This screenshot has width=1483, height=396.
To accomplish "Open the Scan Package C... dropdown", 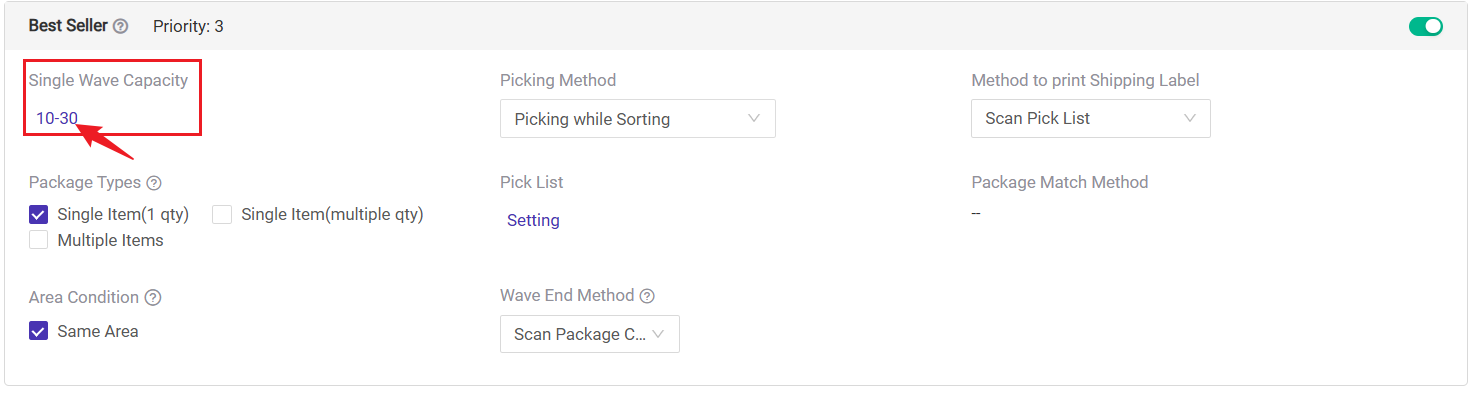I will [x=590, y=334].
